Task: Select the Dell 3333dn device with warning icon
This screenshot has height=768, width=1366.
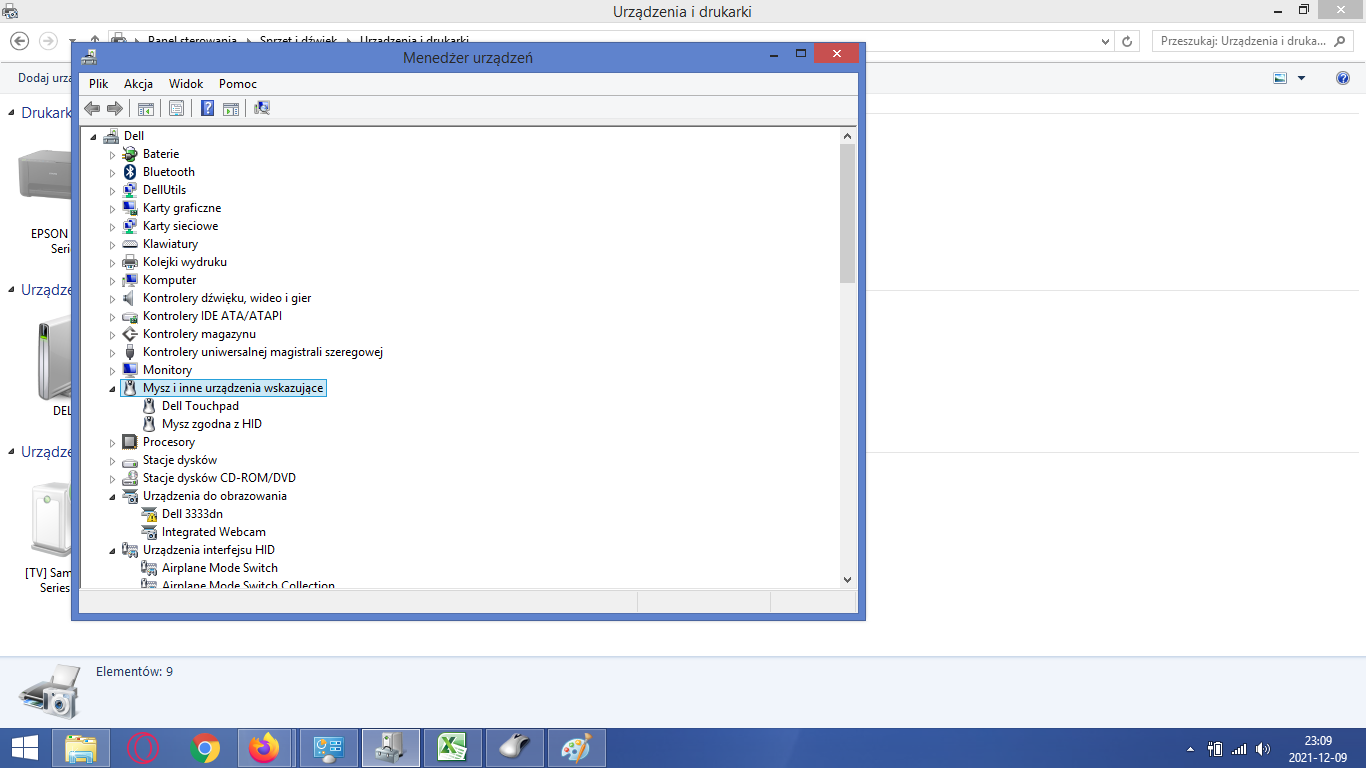Action: (192, 514)
